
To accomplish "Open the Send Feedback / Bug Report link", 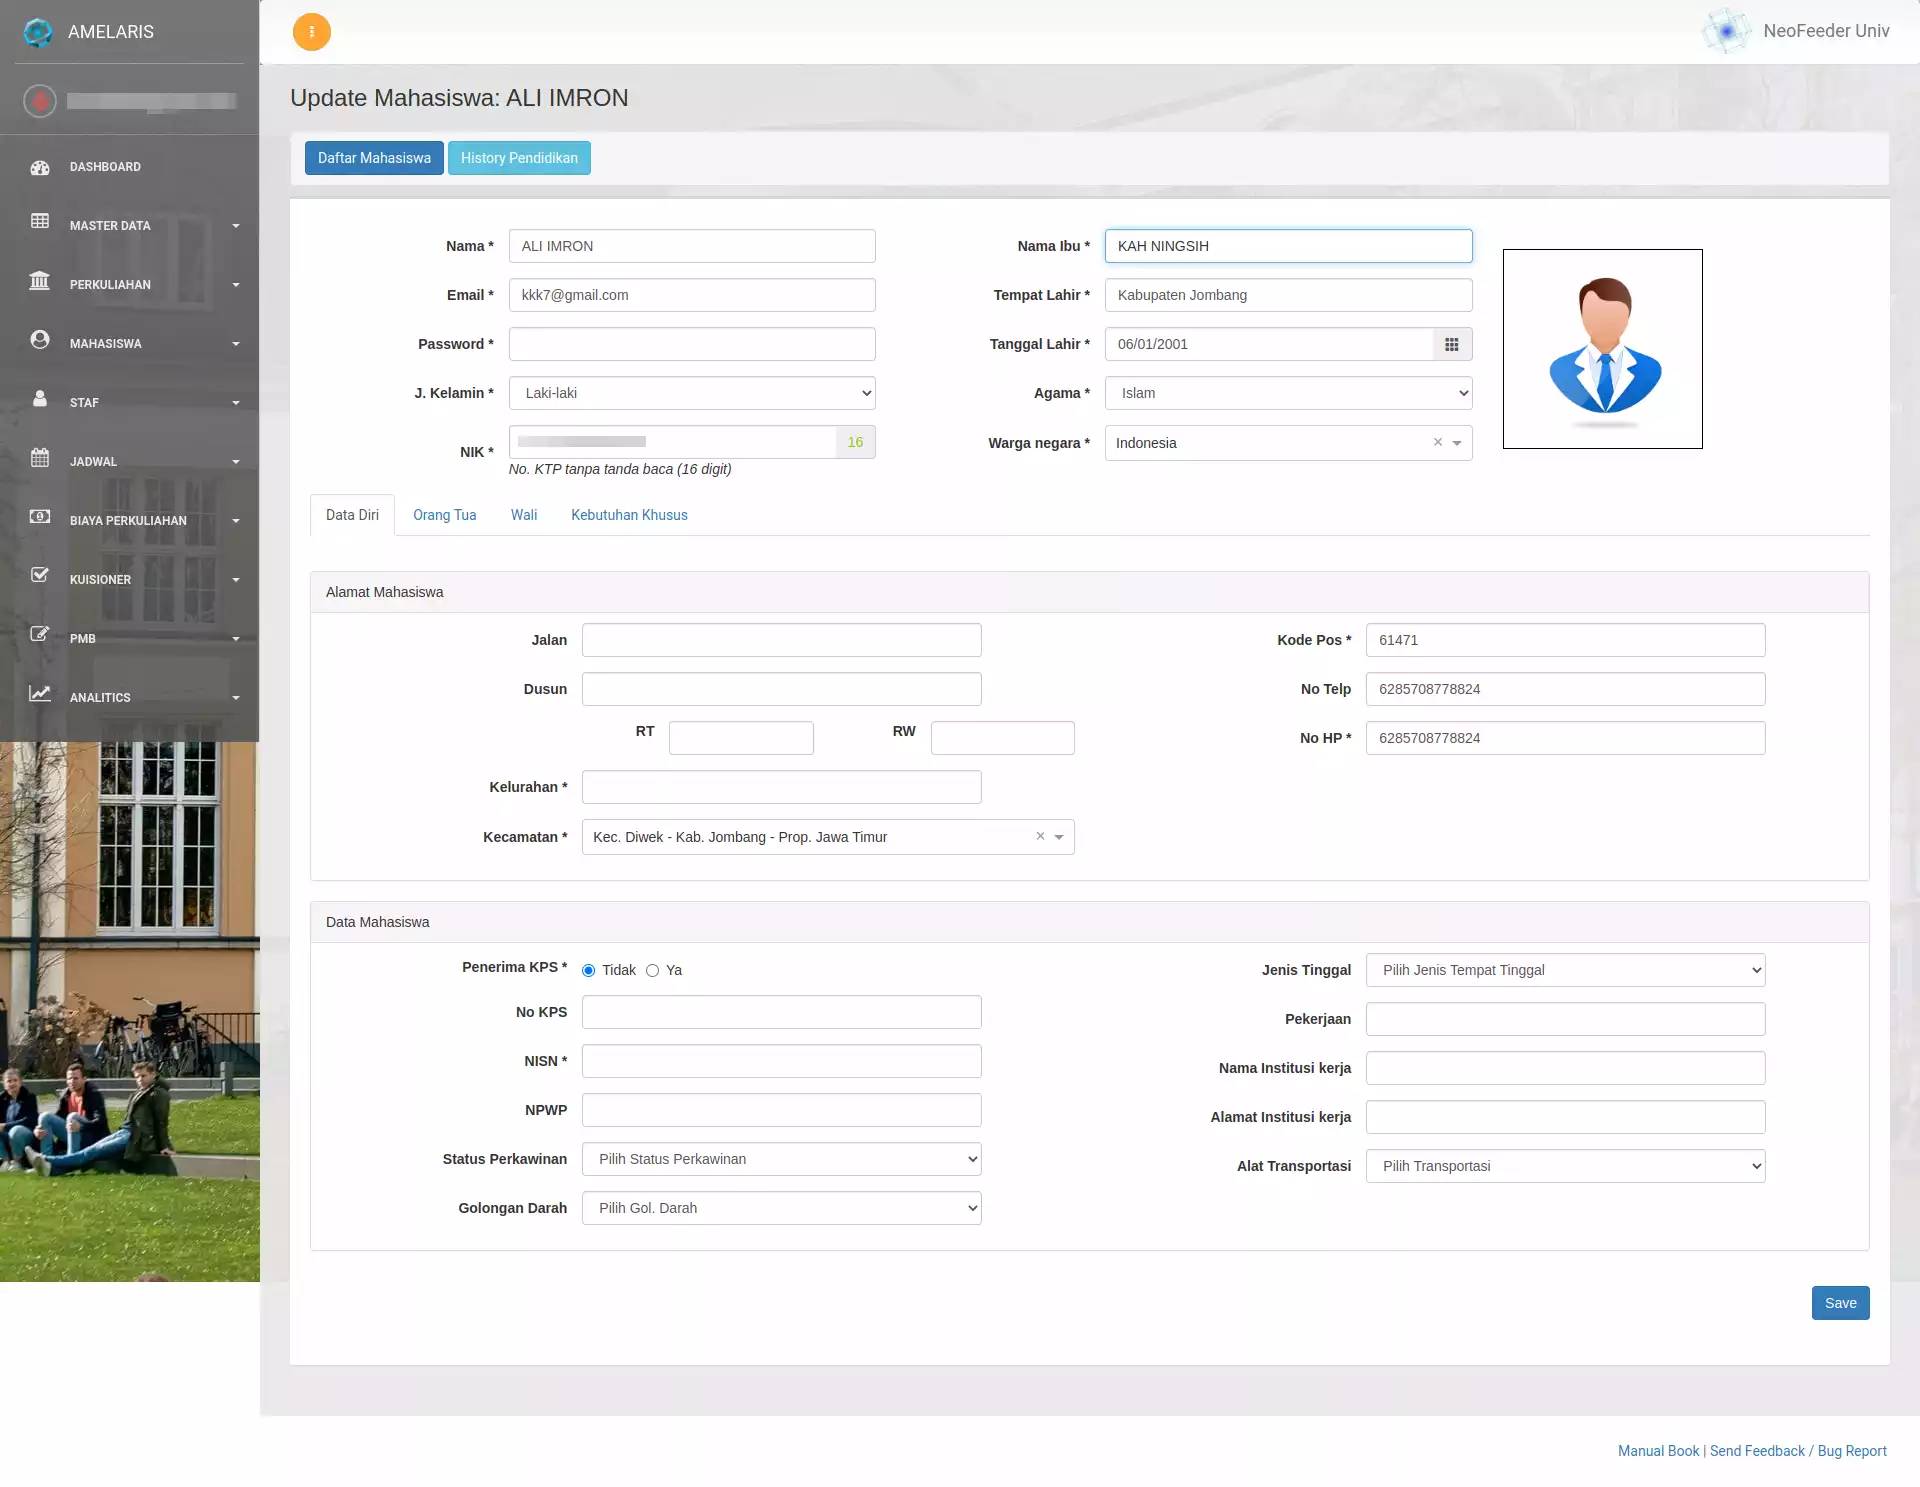I will (1798, 1451).
